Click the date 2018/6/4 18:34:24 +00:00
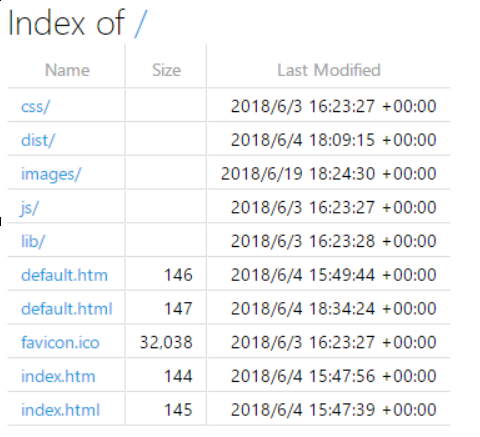The image size is (480, 437). tap(334, 309)
